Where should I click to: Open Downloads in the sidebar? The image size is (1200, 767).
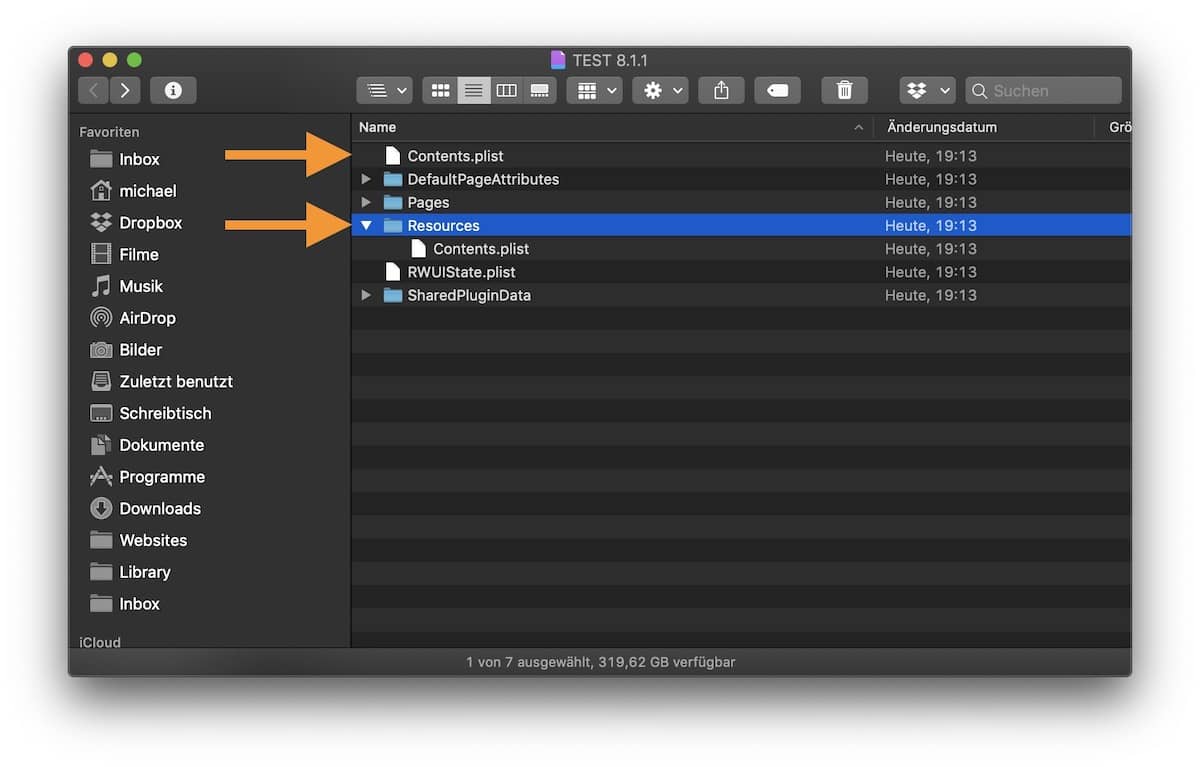click(145, 508)
